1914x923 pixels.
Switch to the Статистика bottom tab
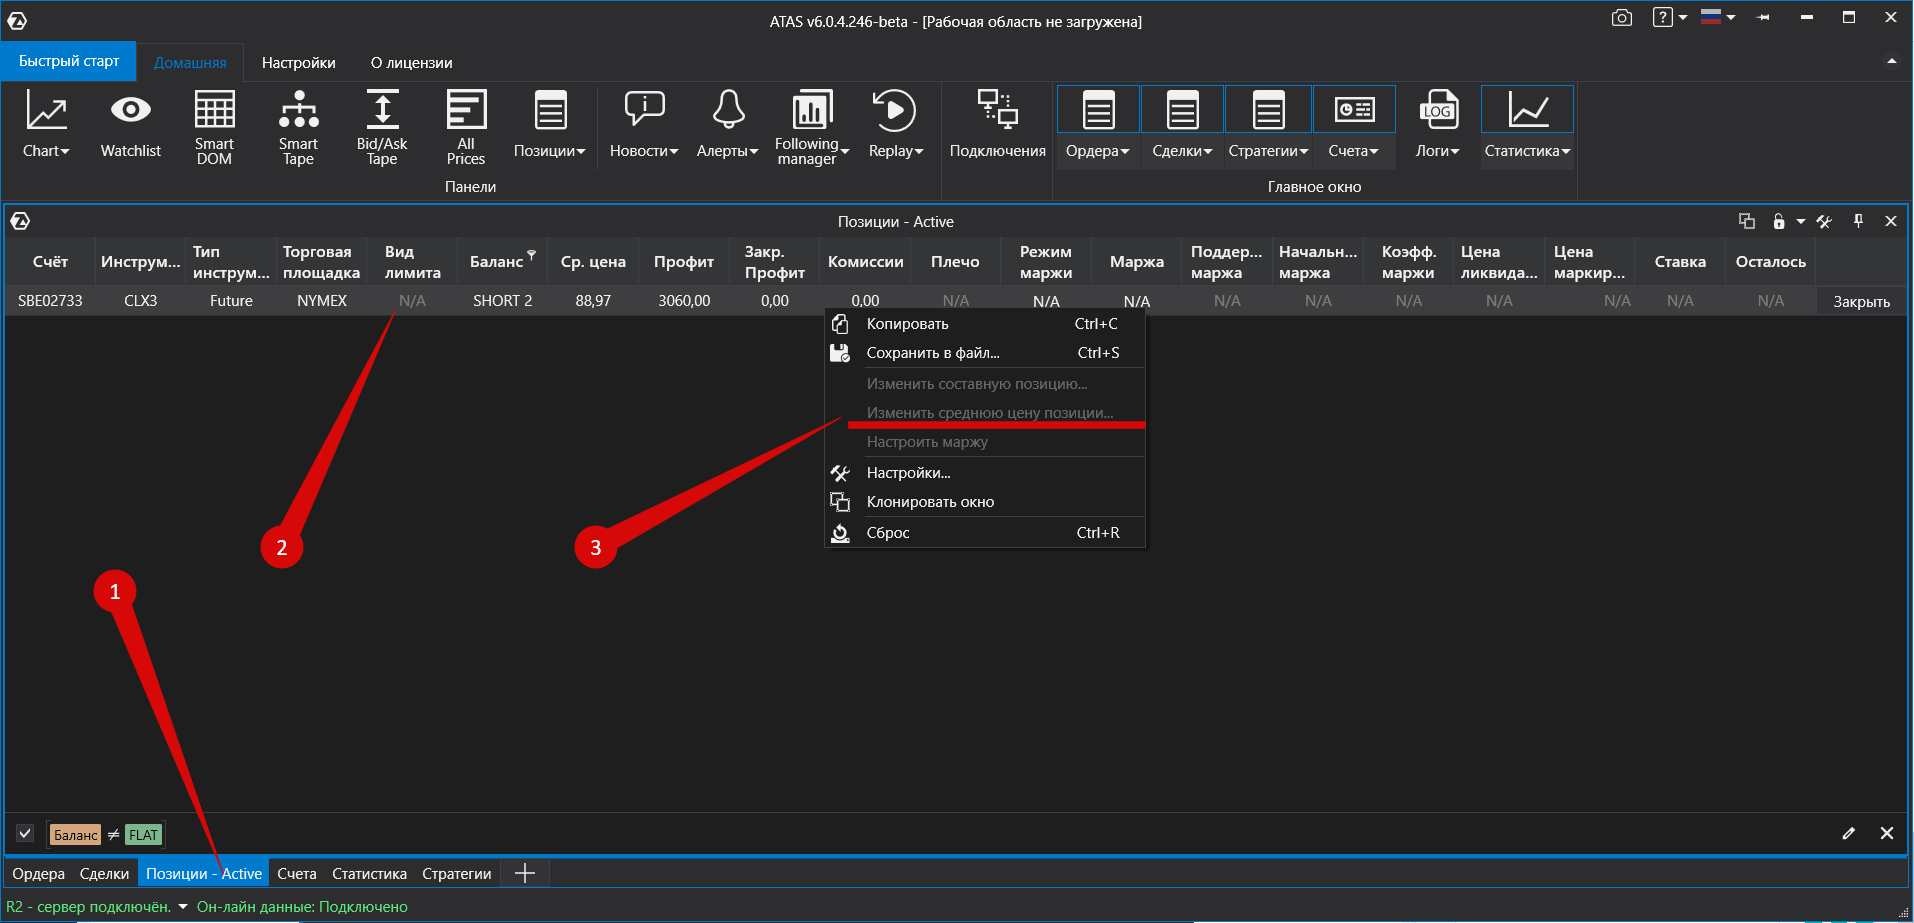click(370, 874)
